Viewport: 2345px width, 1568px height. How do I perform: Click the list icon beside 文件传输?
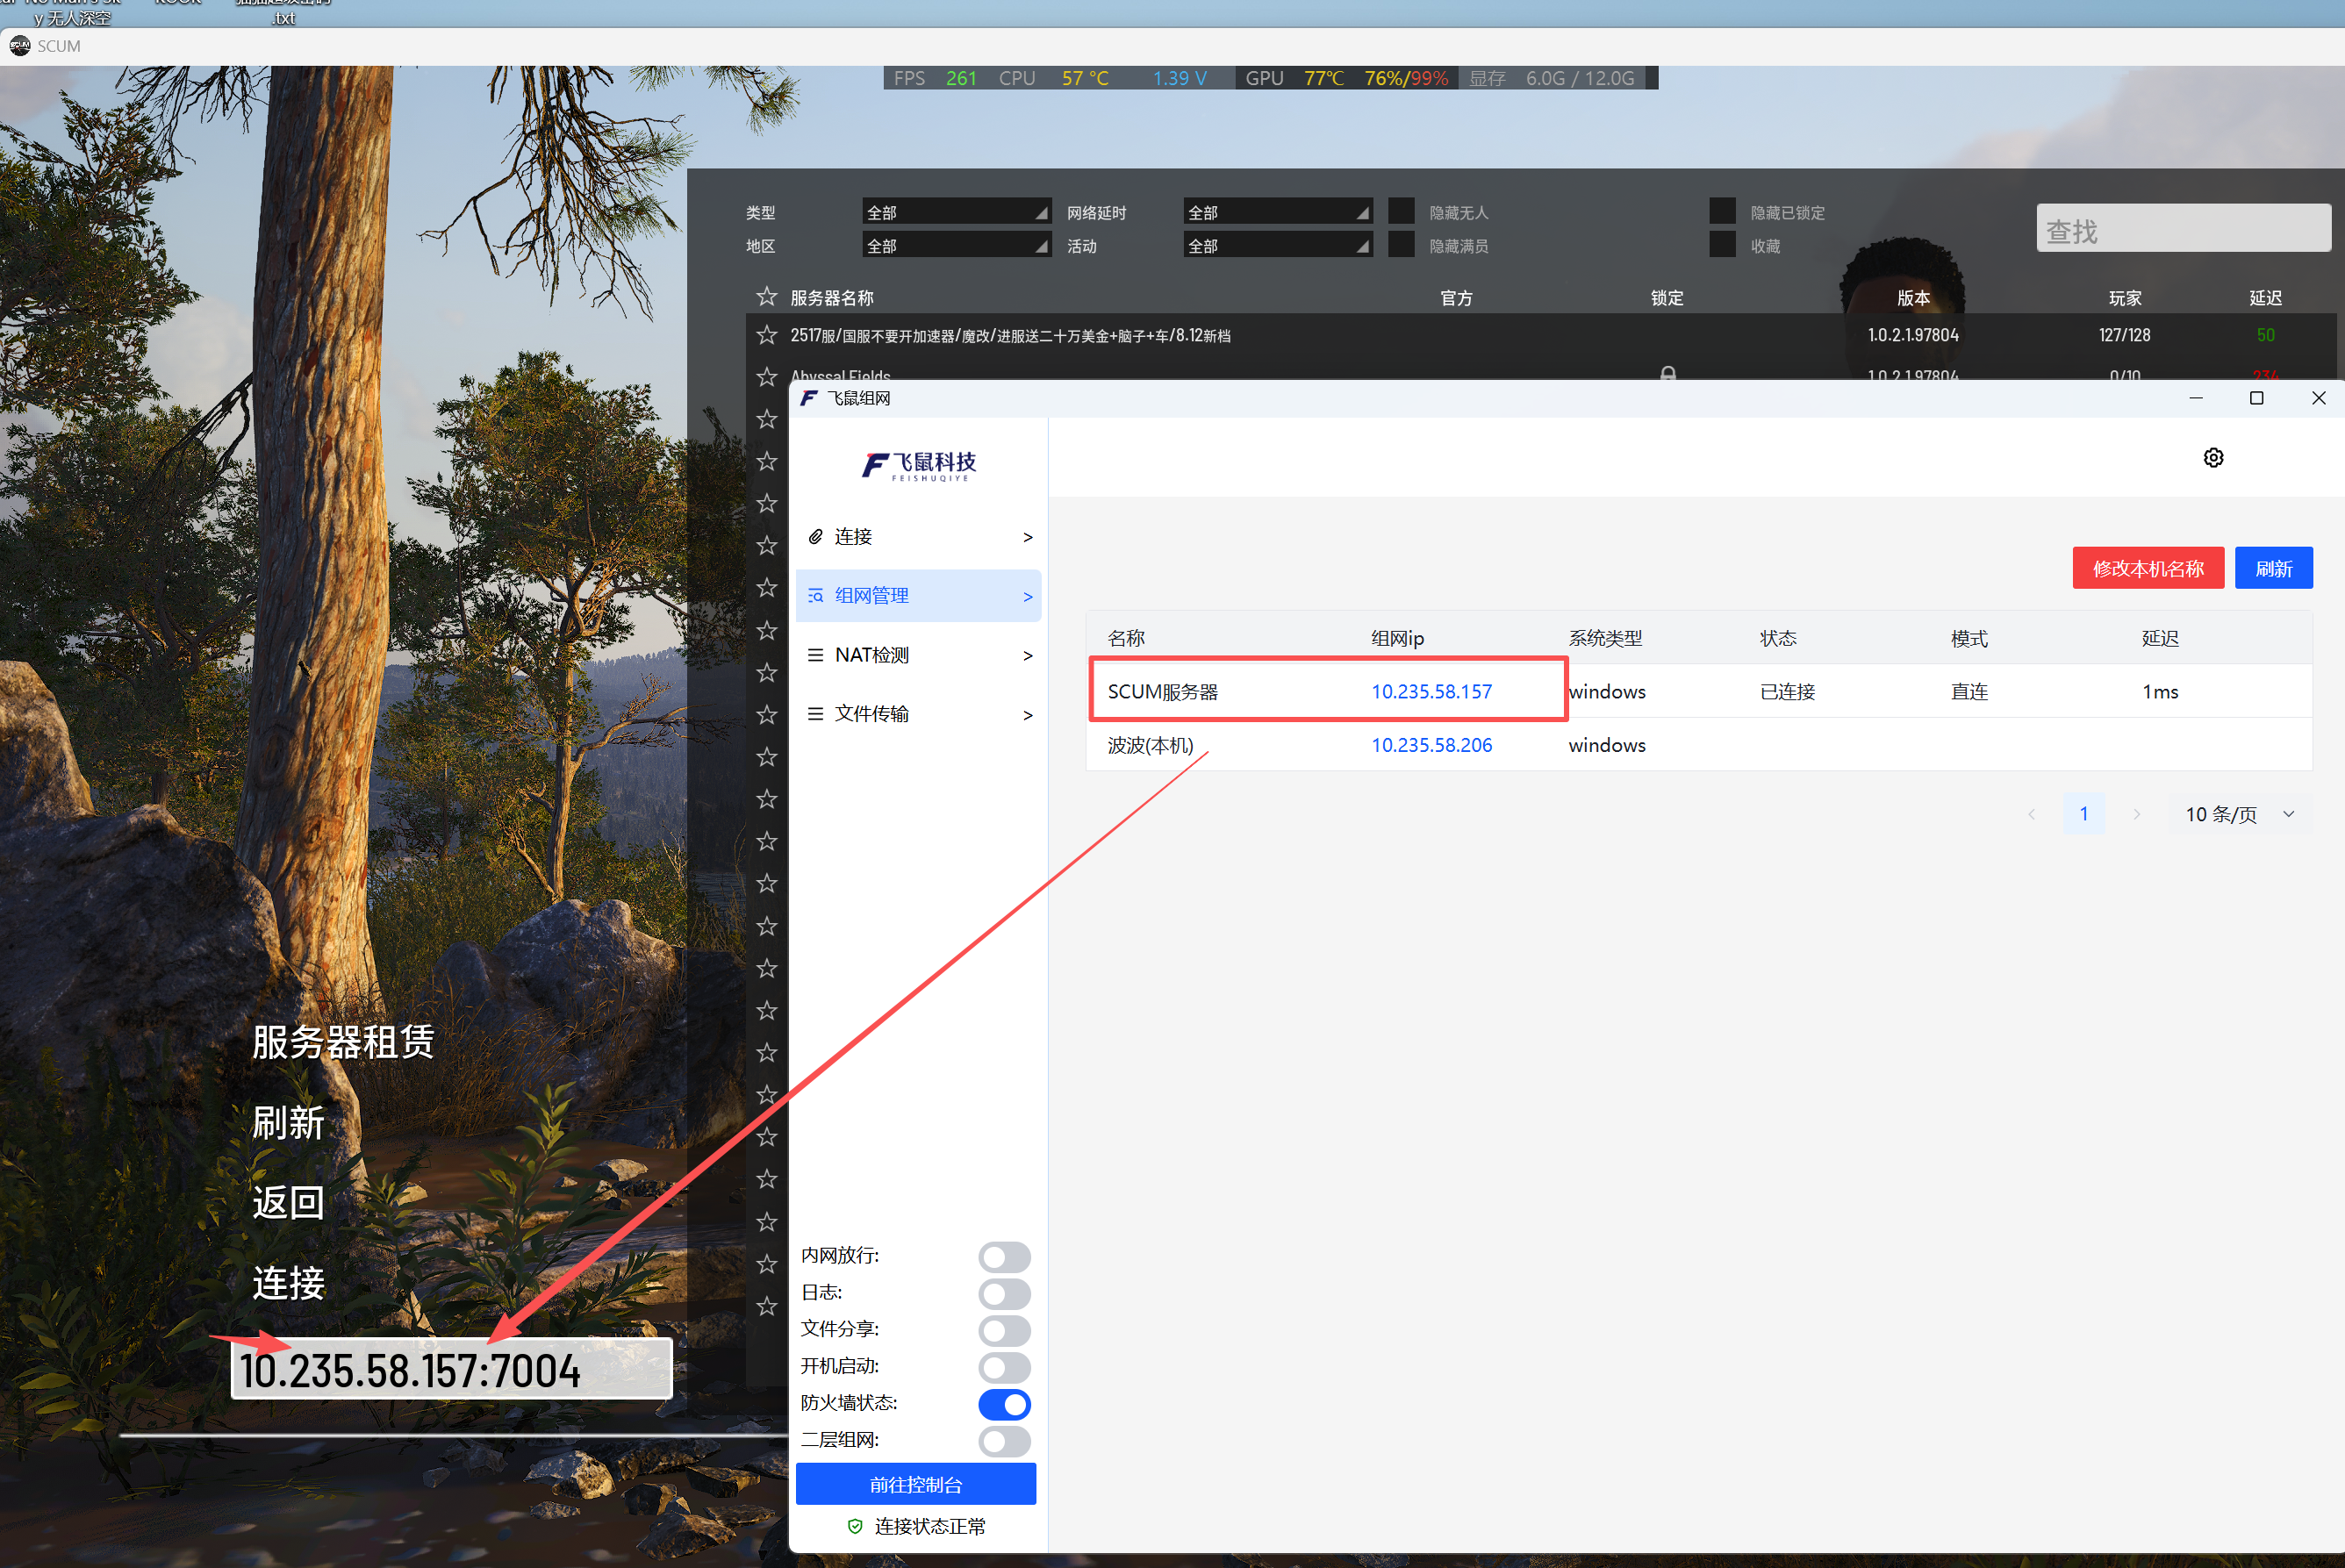click(816, 714)
